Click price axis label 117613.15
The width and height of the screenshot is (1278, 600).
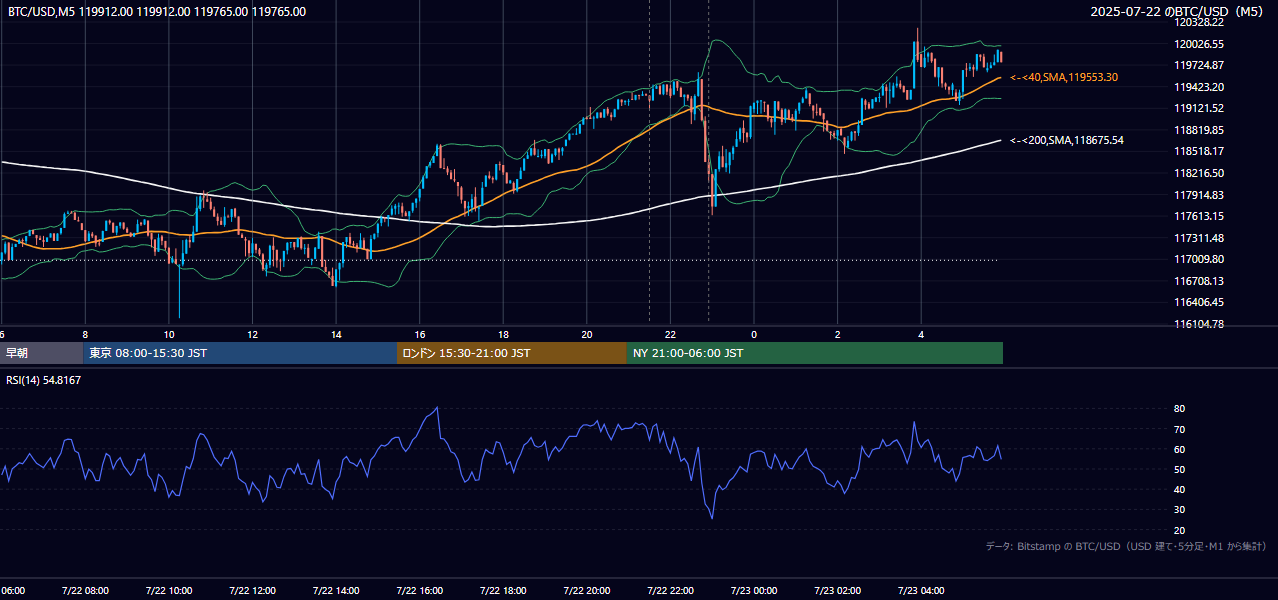pos(1201,216)
